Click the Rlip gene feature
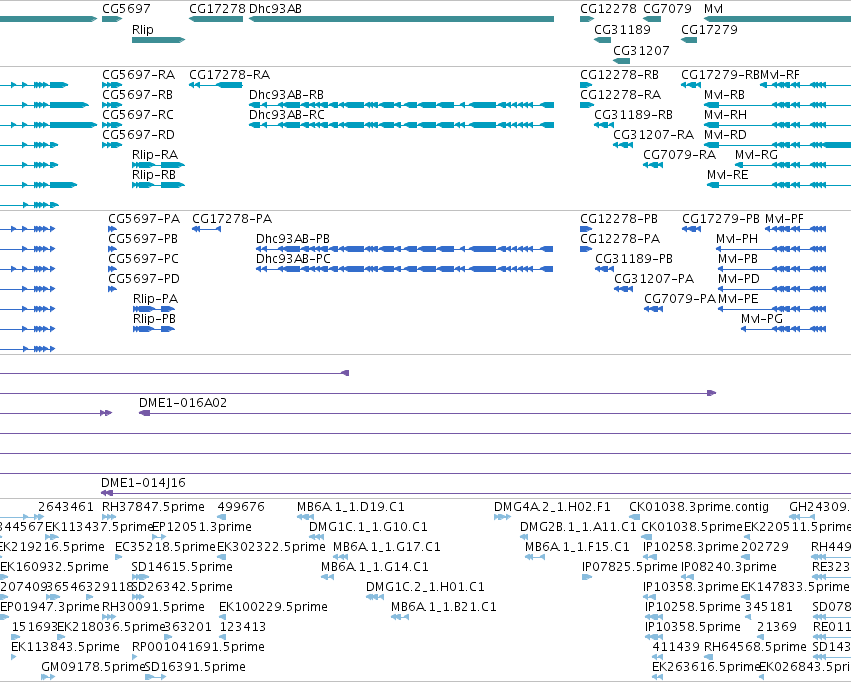This screenshot has width=851, height=682. click(x=158, y=40)
